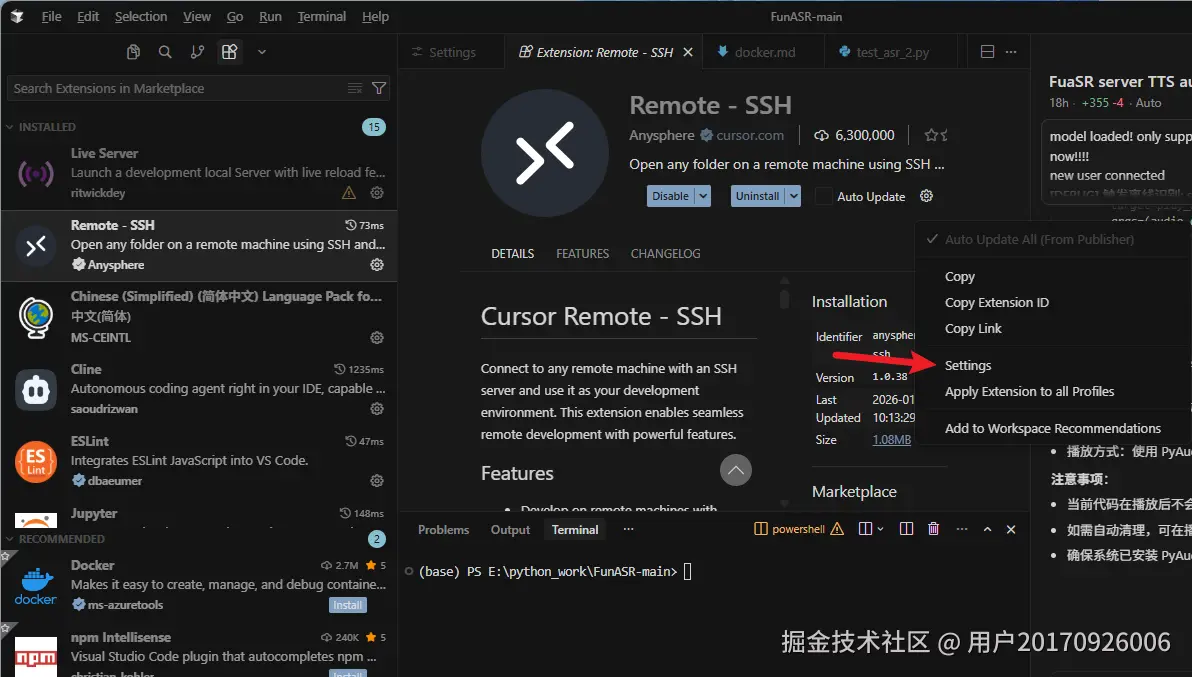Switch to the Settings editor tab
The image size is (1192, 677).
click(x=452, y=52)
